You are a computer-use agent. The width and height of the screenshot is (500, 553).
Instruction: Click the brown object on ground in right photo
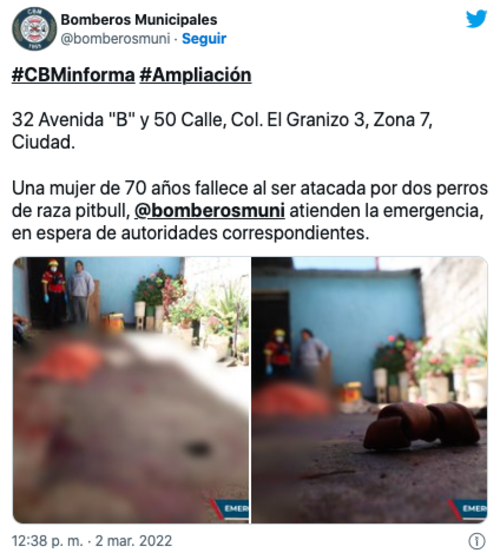(421, 426)
